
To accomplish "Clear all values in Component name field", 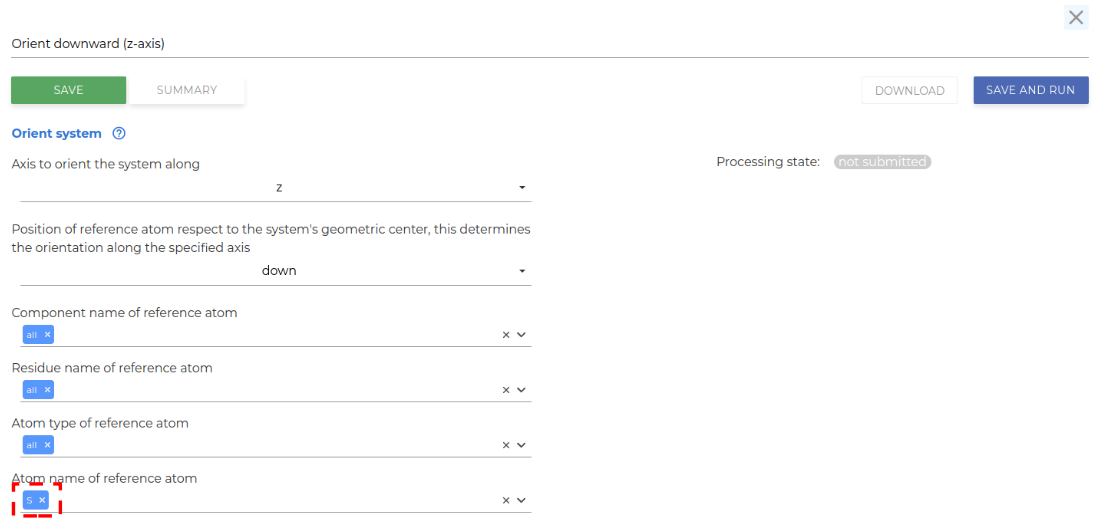I will pyautogui.click(x=506, y=335).
